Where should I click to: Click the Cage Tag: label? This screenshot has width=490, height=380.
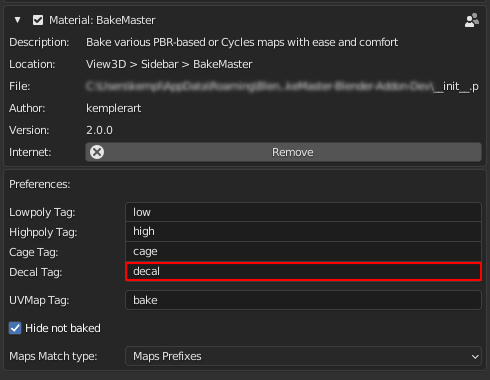[34, 252]
